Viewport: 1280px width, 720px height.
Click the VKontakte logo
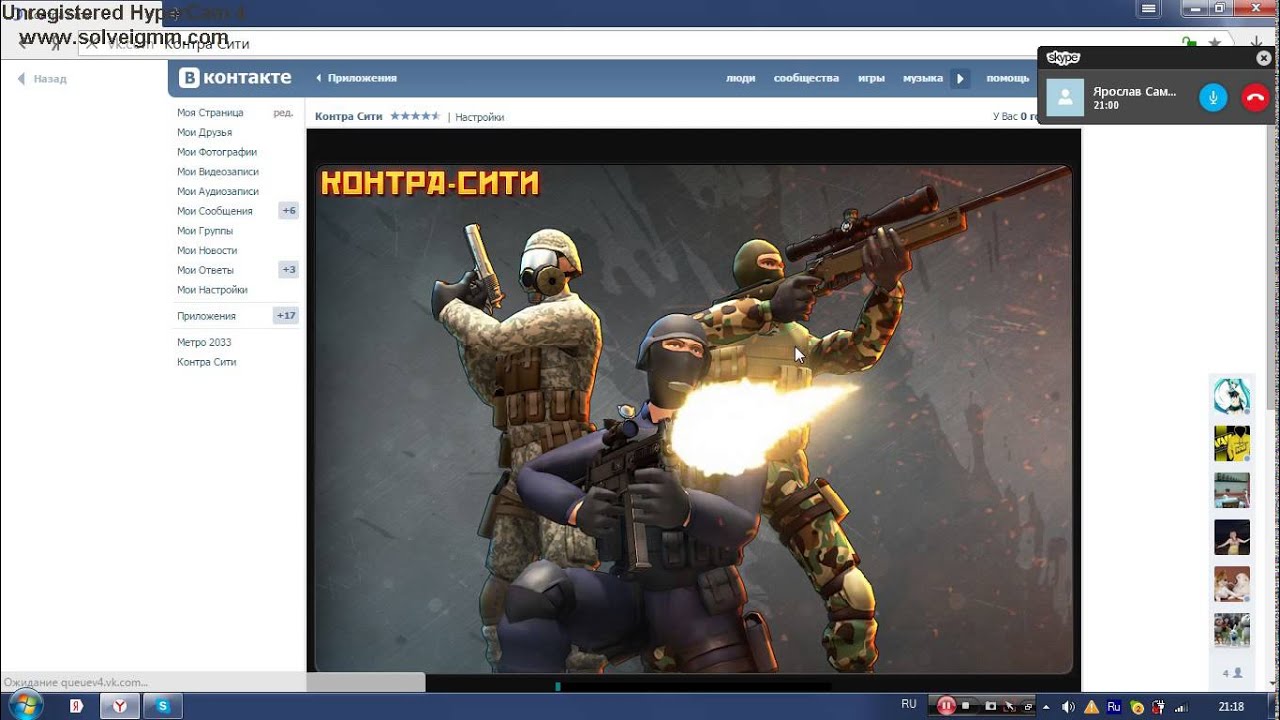point(235,78)
